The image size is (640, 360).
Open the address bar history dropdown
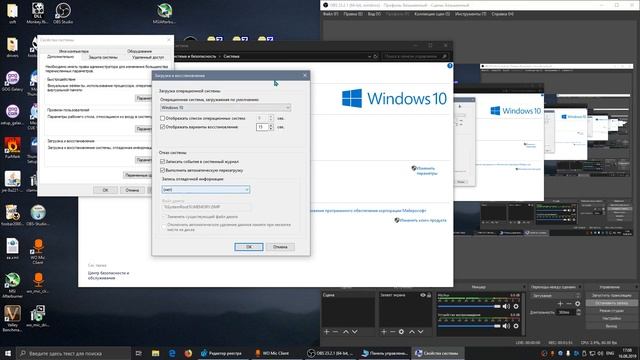[369, 56]
